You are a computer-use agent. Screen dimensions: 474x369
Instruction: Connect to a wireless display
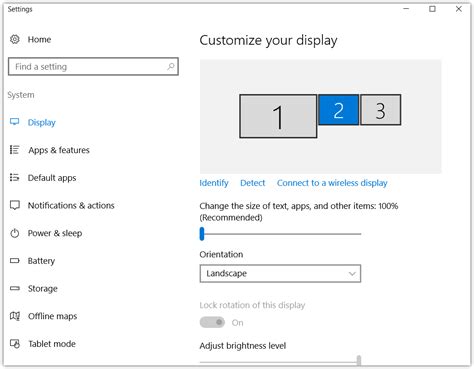[x=332, y=183]
